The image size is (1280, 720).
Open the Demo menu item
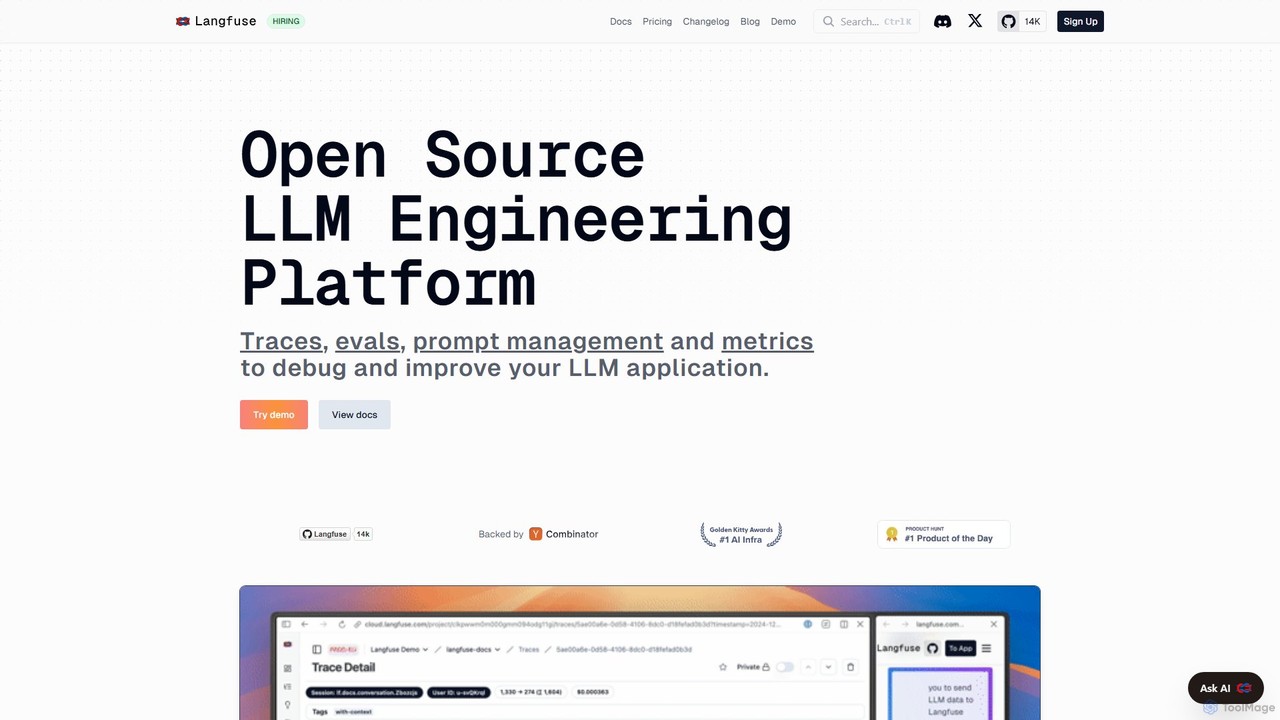(x=783, y=21)
